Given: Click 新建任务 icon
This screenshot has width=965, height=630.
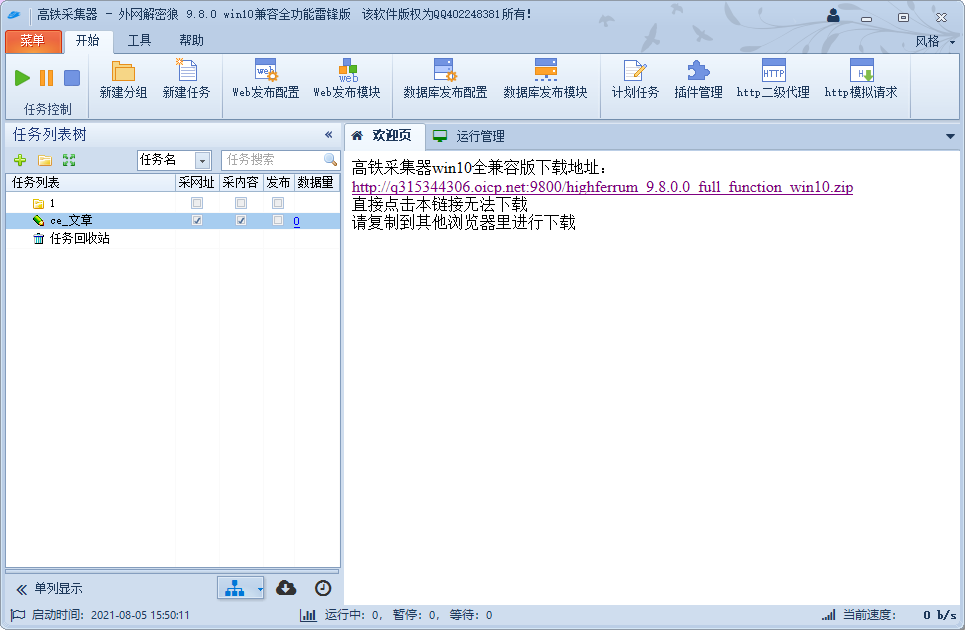Looking at the screenshot, I should [186, 70].
